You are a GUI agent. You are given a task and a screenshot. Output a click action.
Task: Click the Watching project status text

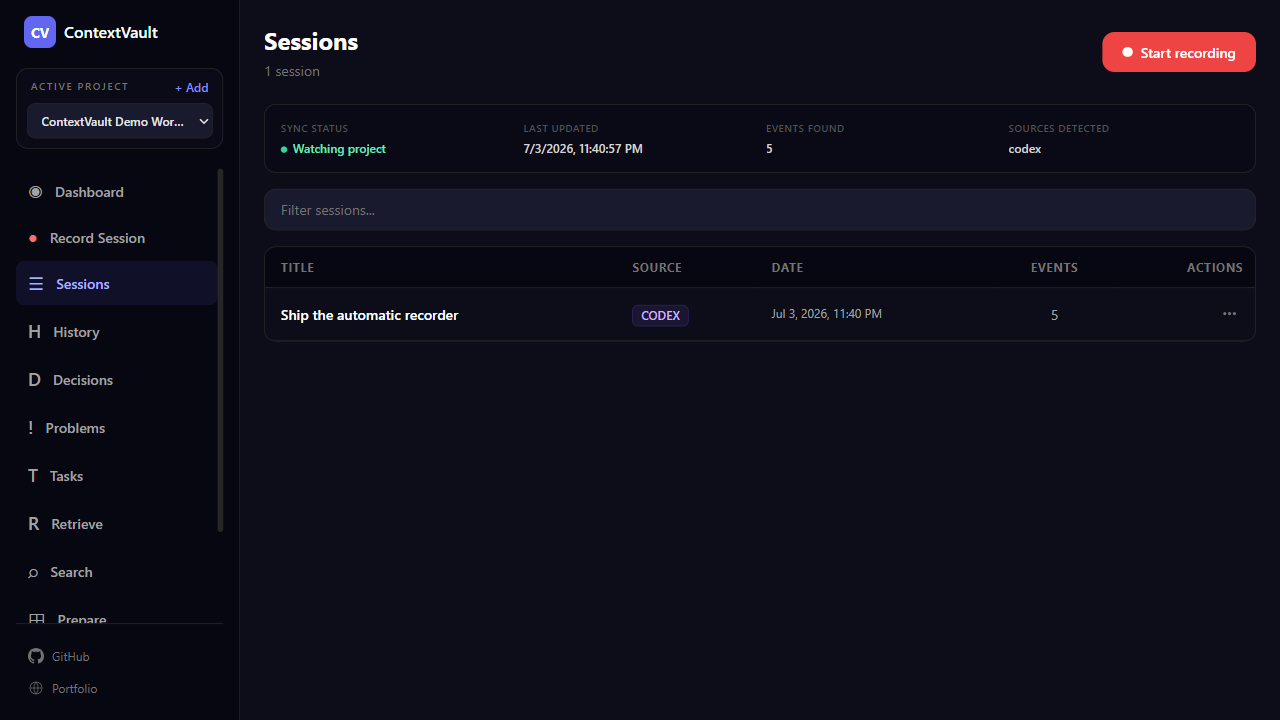pyautogui.click(x=339, y=149)
